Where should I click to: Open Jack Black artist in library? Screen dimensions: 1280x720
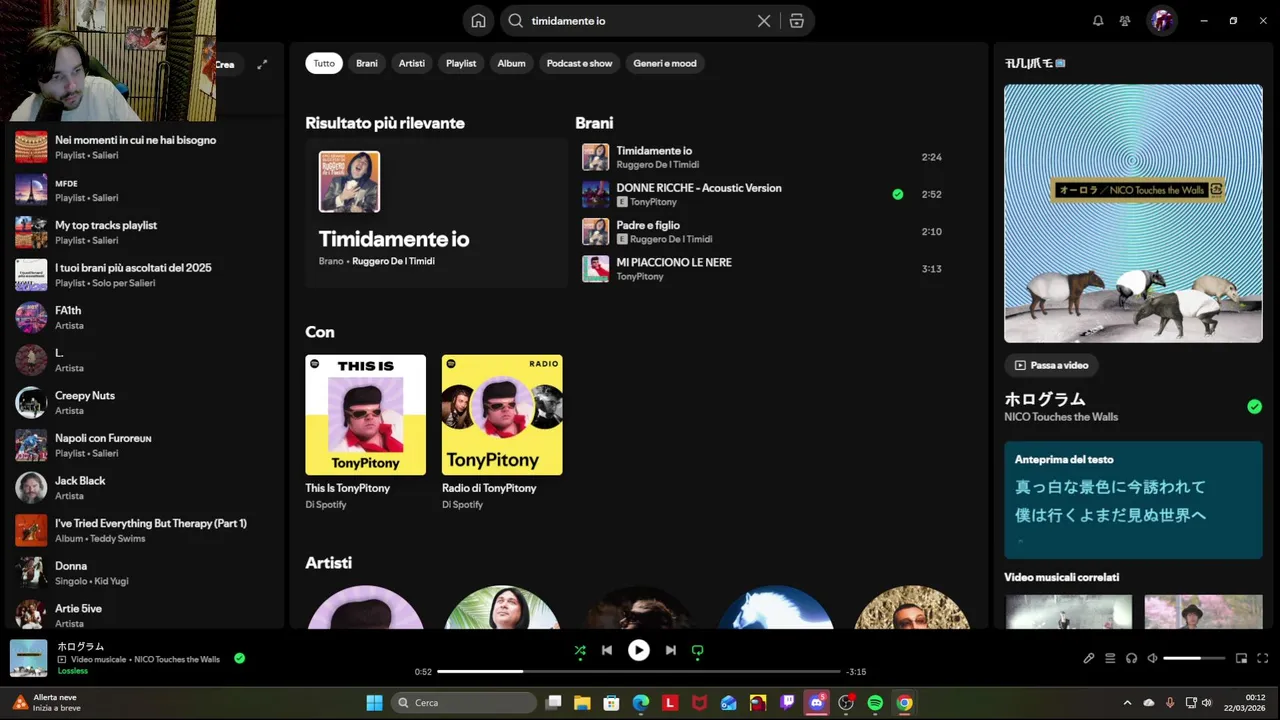pos(144,487)
